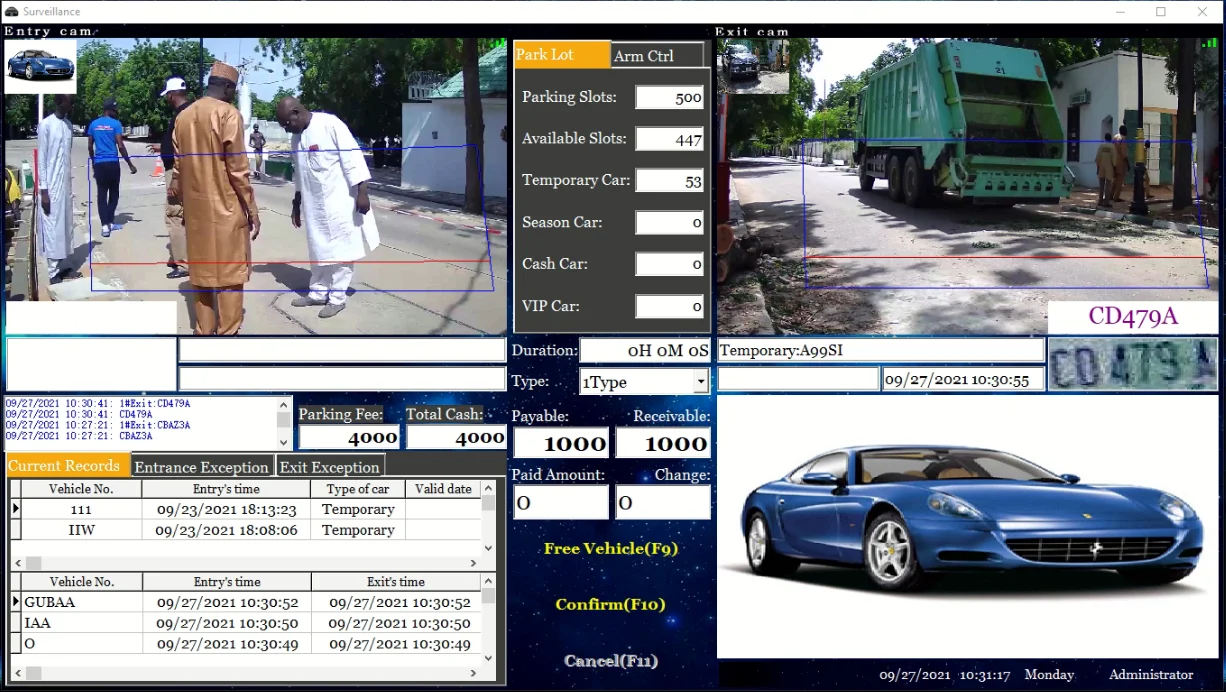The height and width of the screenshot is (692, 1226).
Task: Click the log line 1#Exit:CBAZ3A
Action: pyautogui.click(x=97, y=425)
